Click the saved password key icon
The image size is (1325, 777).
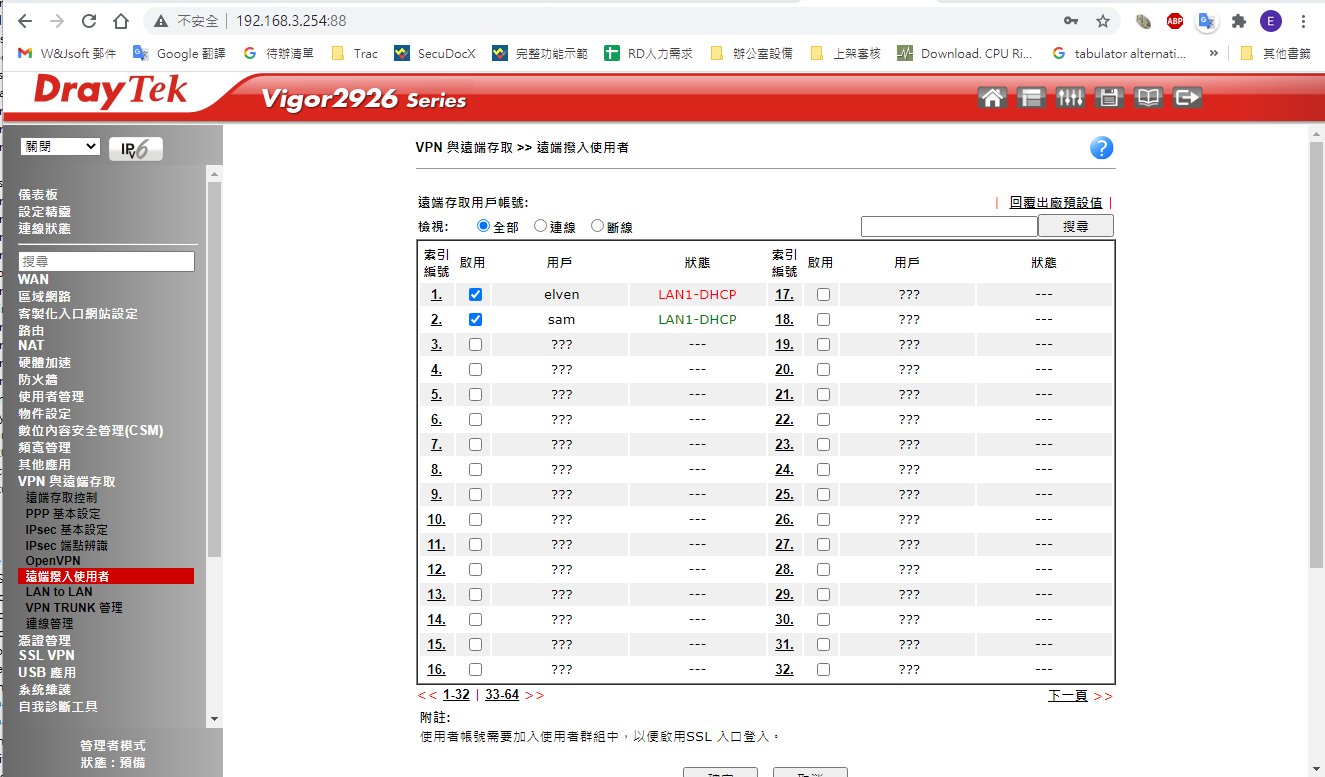pyautogui.click(x=1070, y=21)
